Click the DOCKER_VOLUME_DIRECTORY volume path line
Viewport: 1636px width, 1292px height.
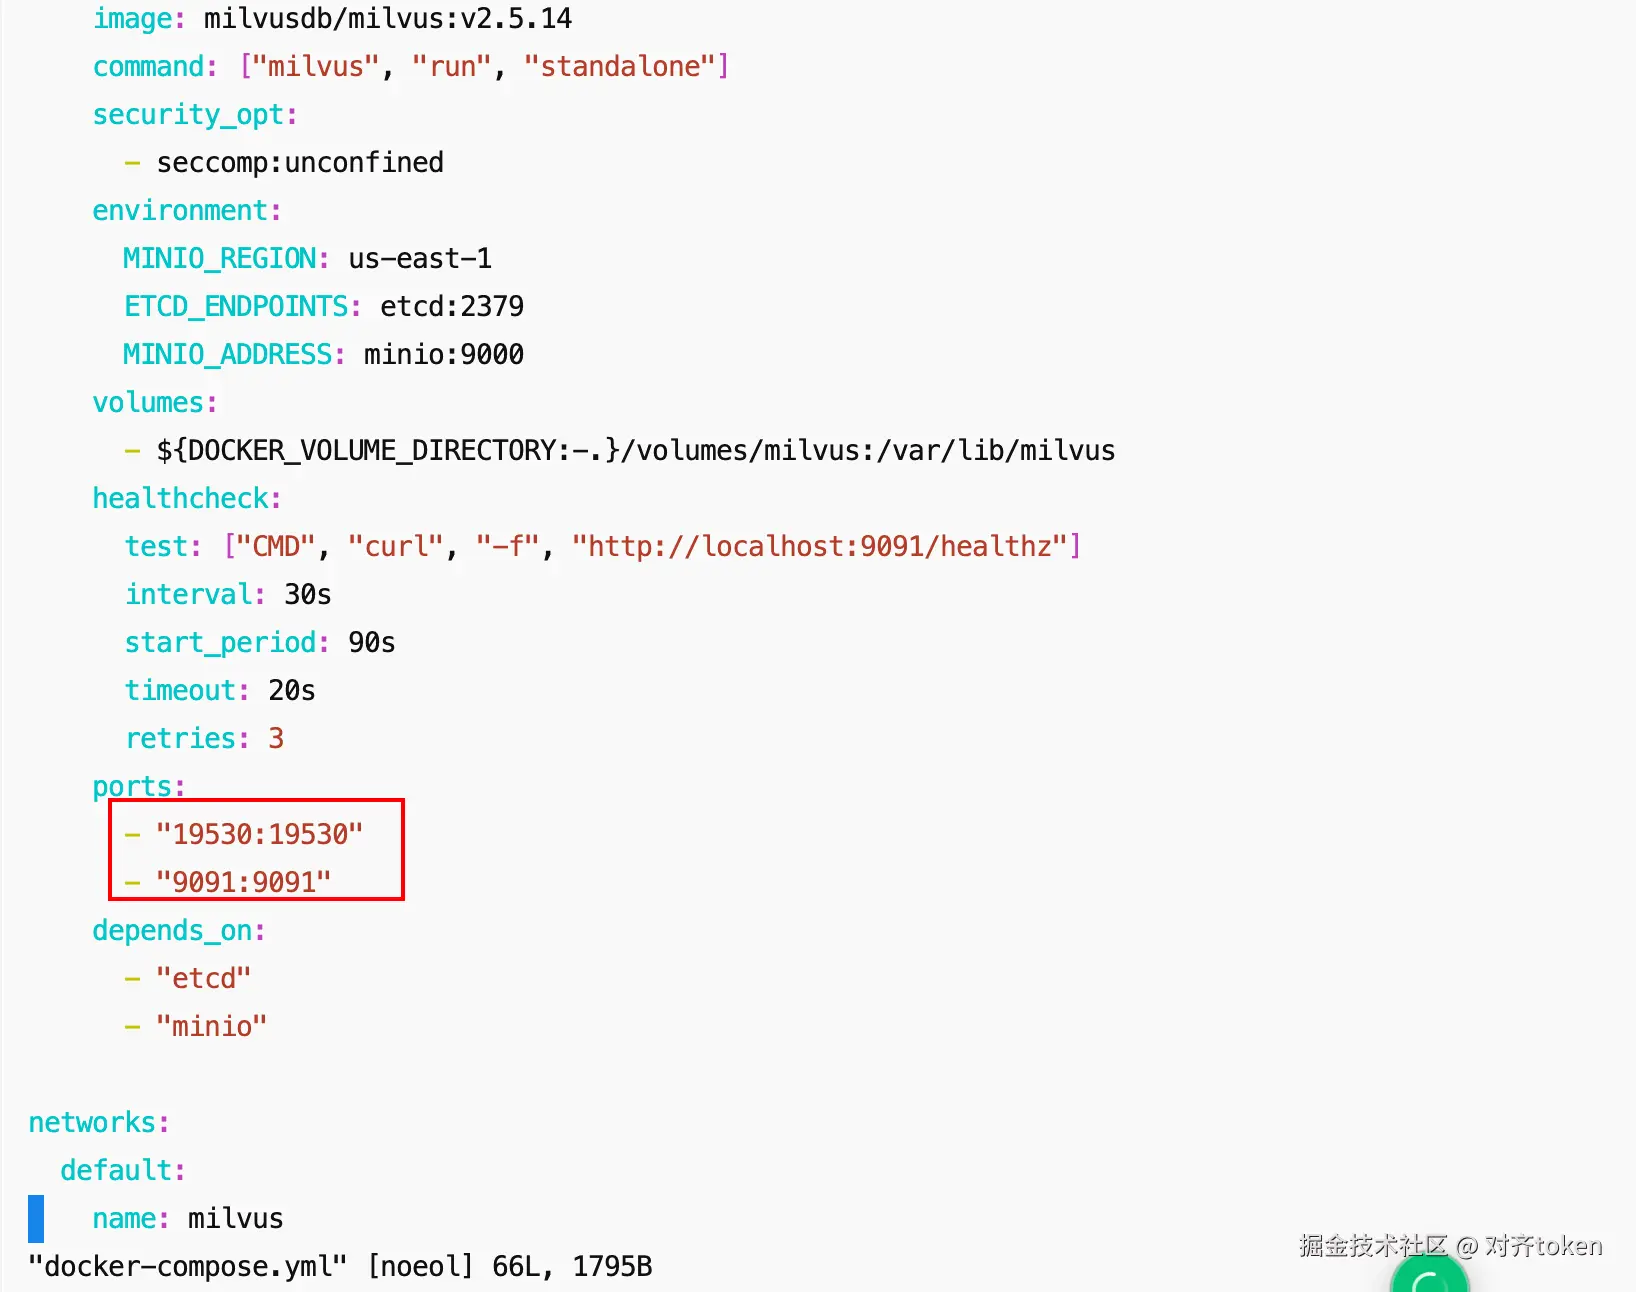(636, 450)
